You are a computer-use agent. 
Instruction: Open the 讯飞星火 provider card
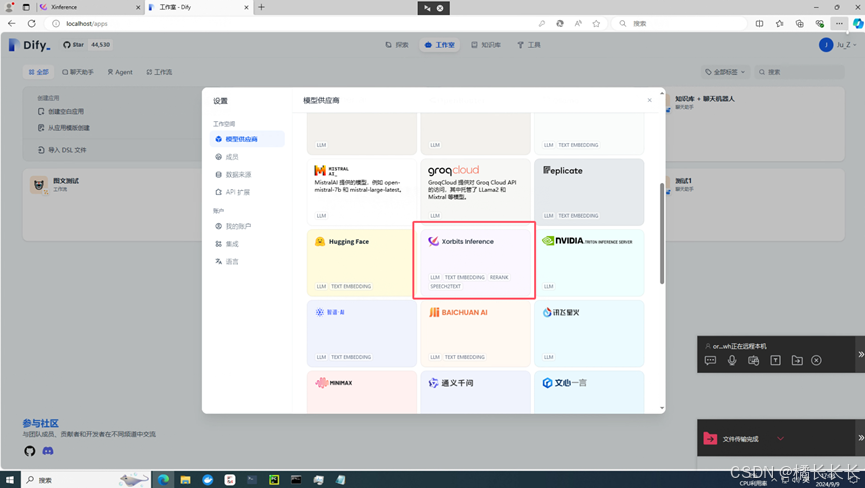pyautogui.click(x=589, y=334)
